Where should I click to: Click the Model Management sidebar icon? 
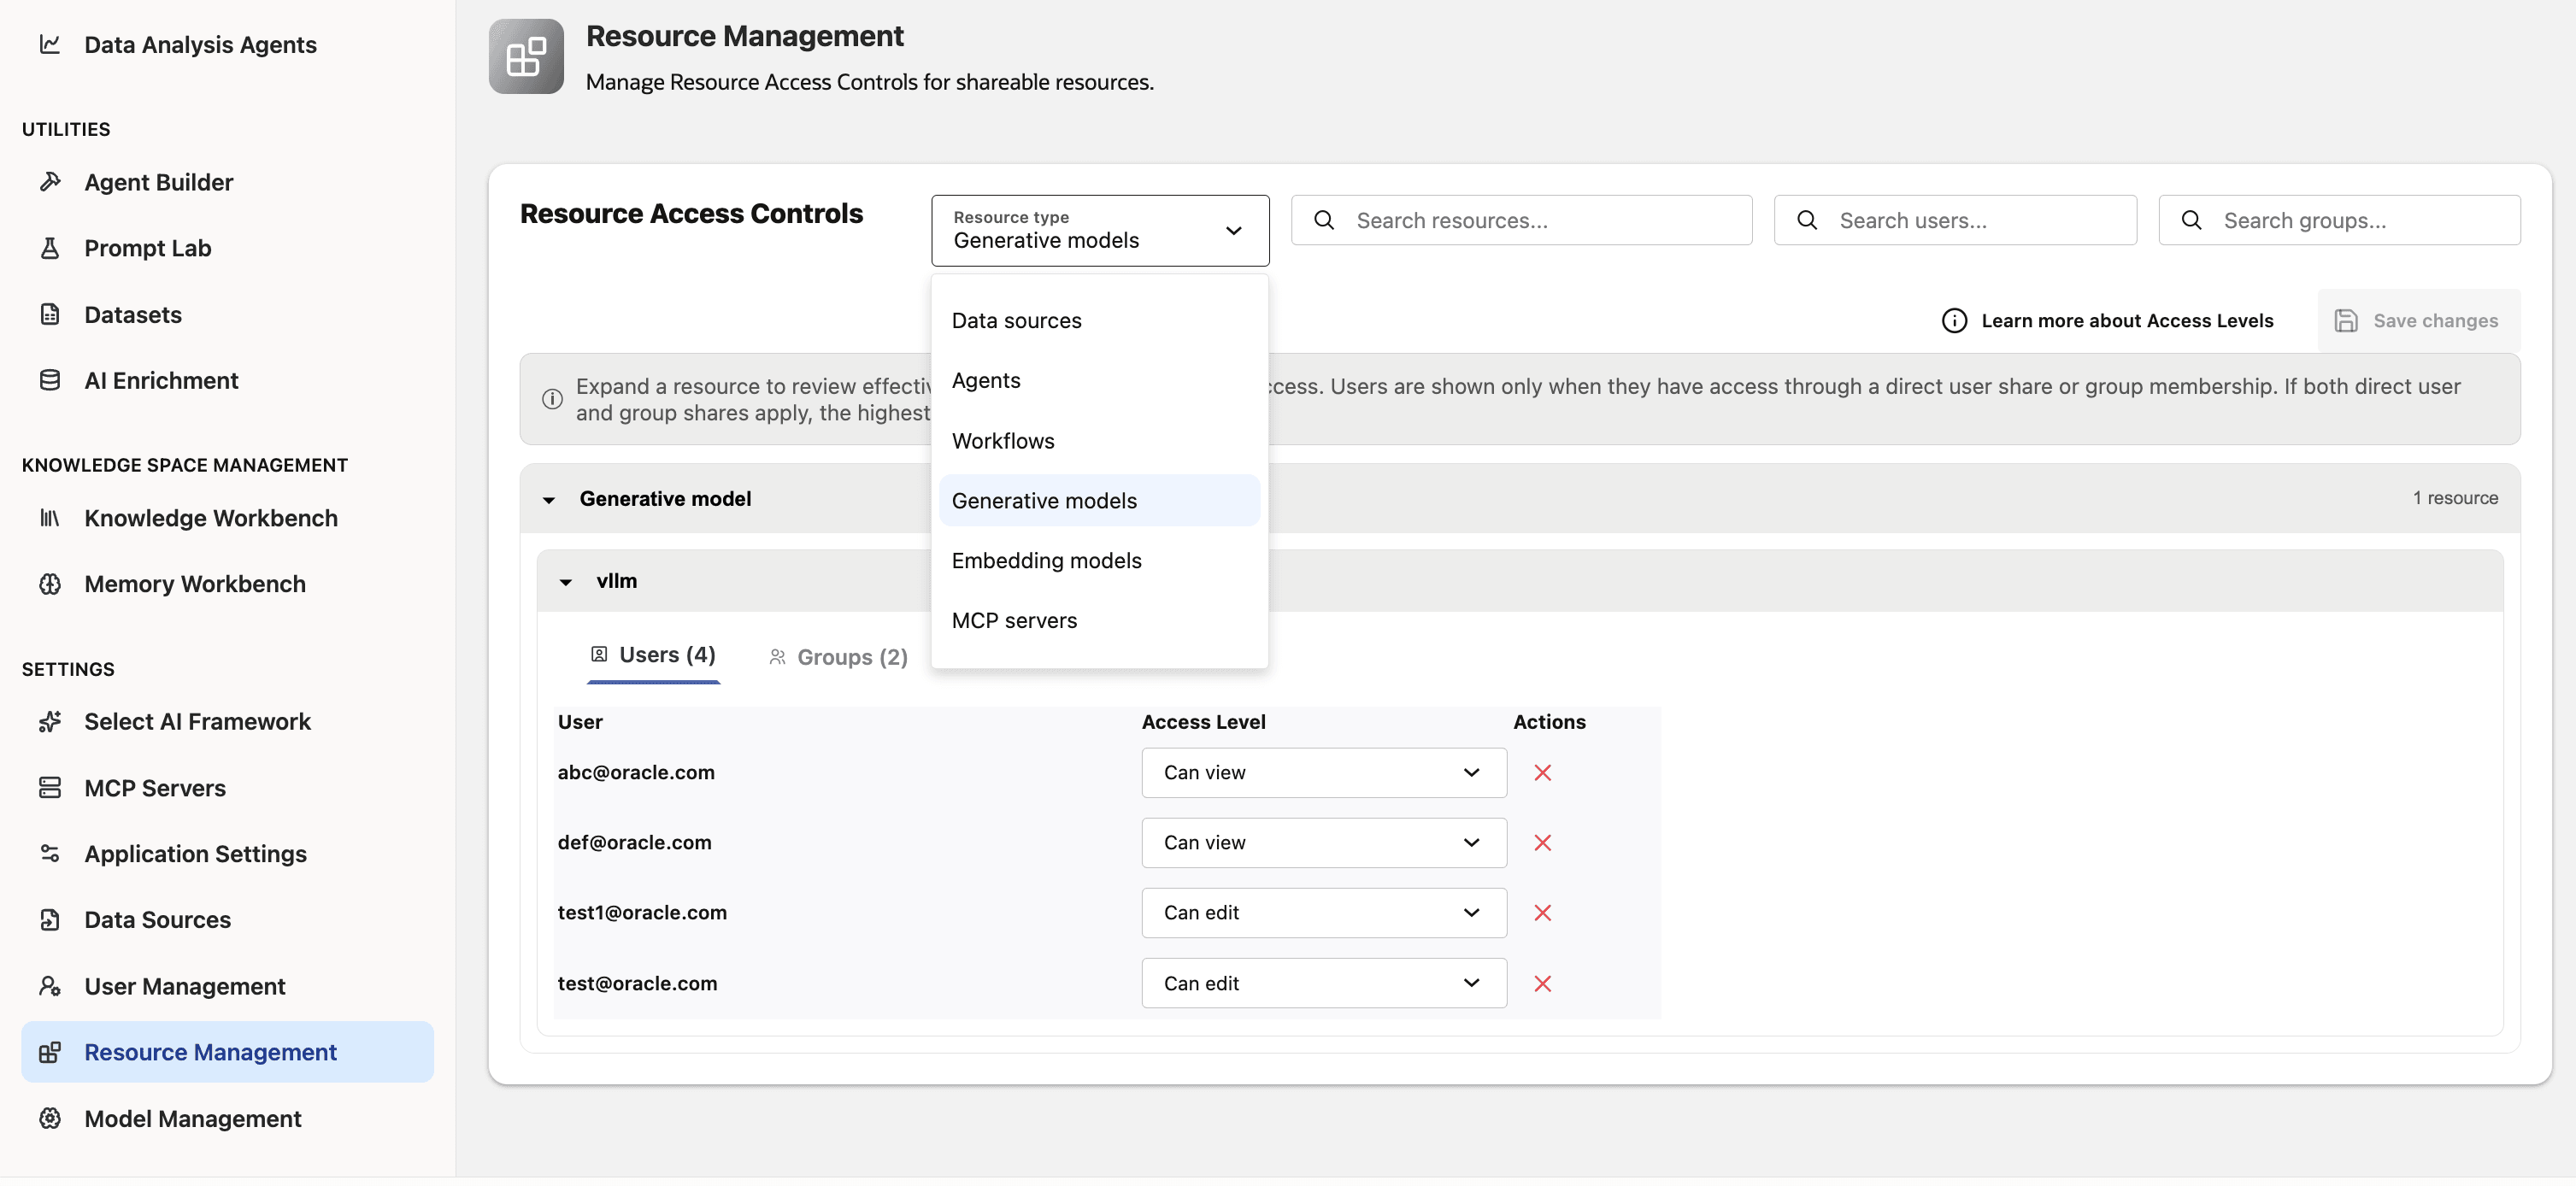coord(50,1118)
